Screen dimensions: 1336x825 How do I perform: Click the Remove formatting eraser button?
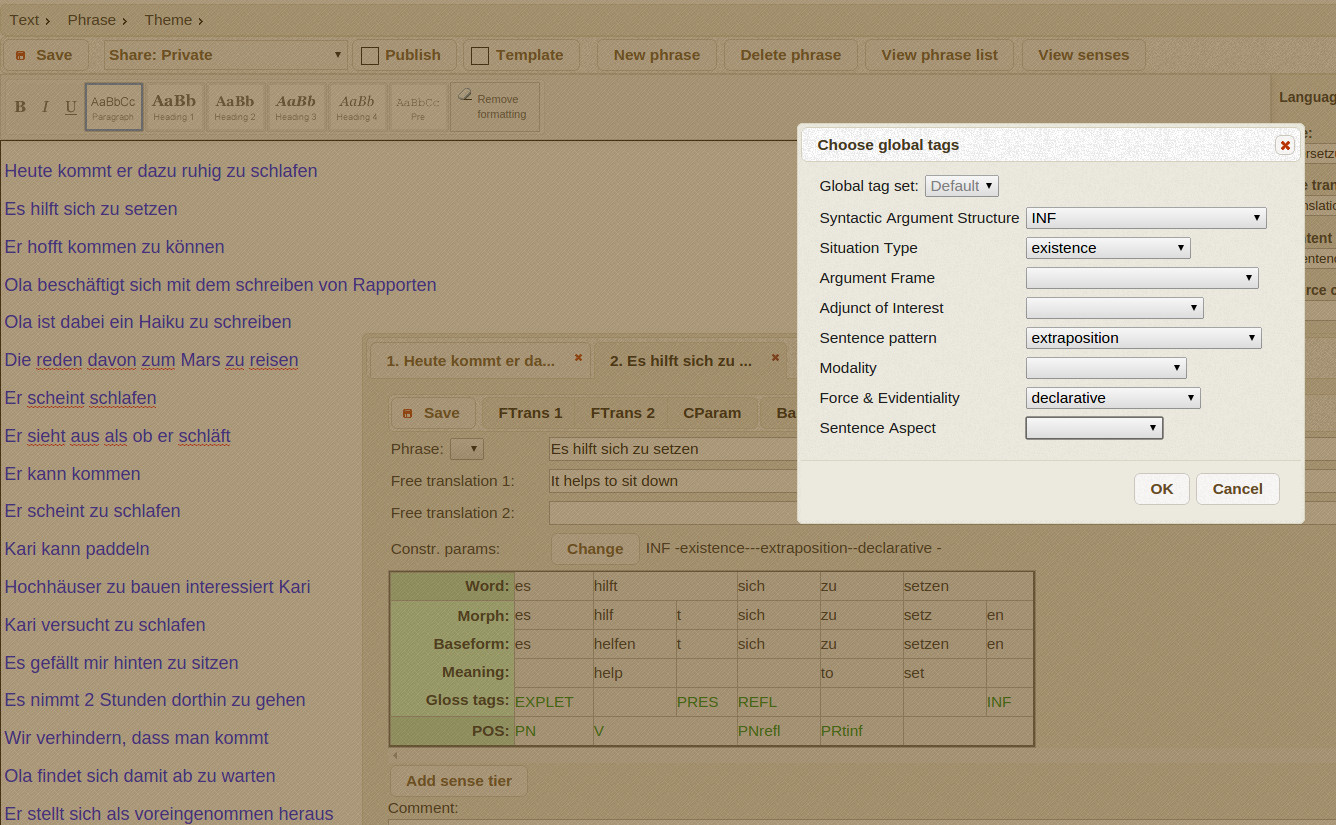[495, 106]
